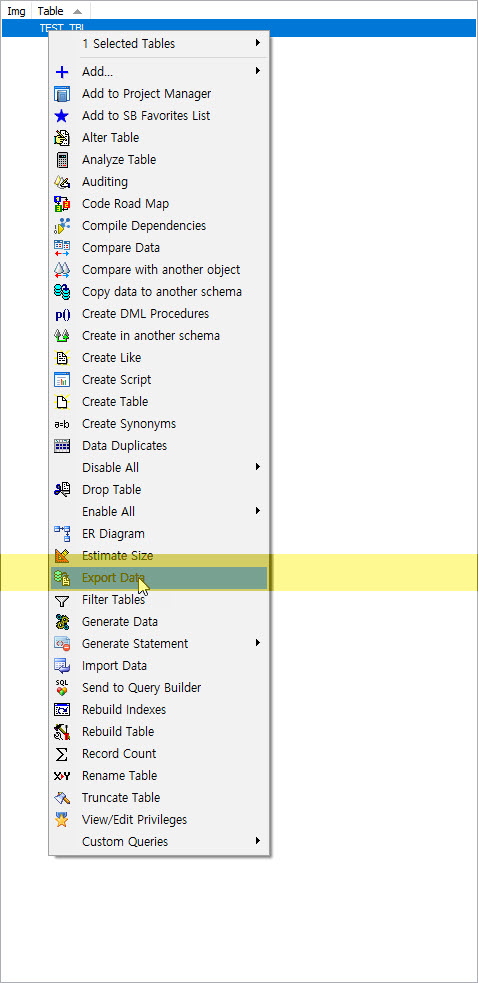Click the Analyze Table calculator icon
This screenshot has width=478, height=983.
tap(61, 160)
